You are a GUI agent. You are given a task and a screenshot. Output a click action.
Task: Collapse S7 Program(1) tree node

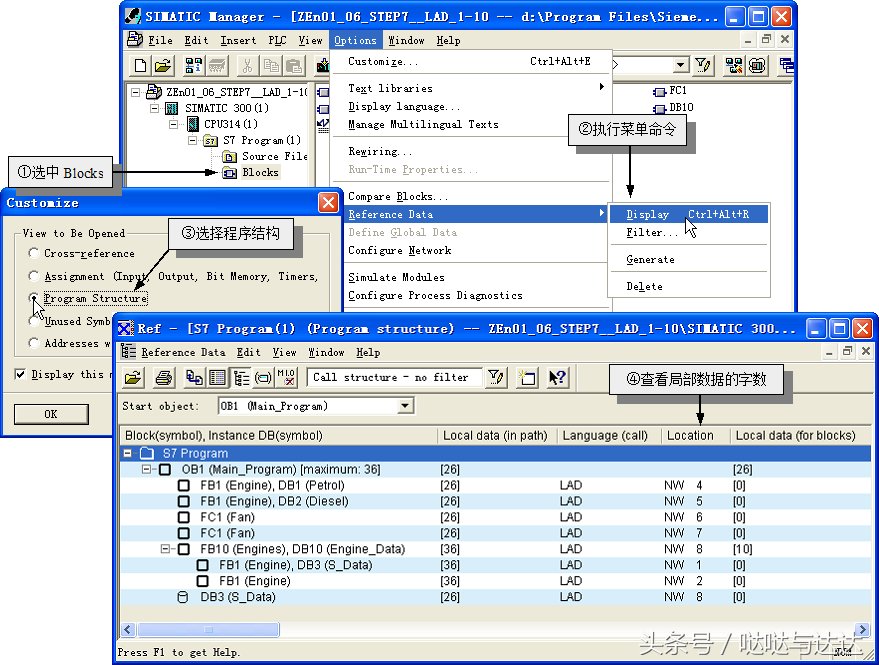click(x=192, y=140)
